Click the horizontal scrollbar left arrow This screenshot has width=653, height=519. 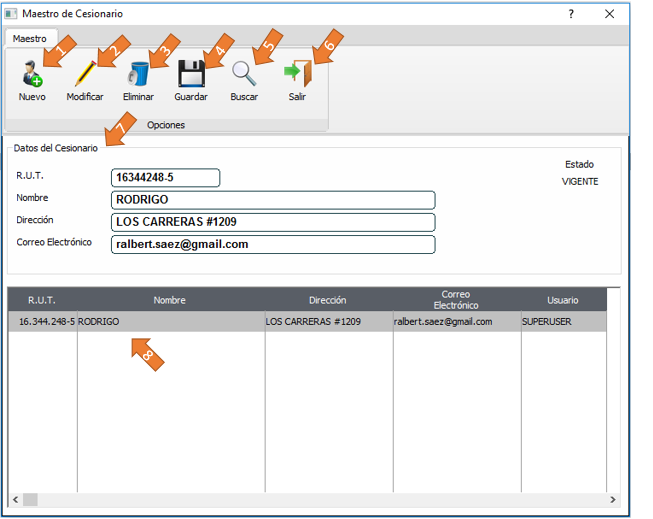15,499
